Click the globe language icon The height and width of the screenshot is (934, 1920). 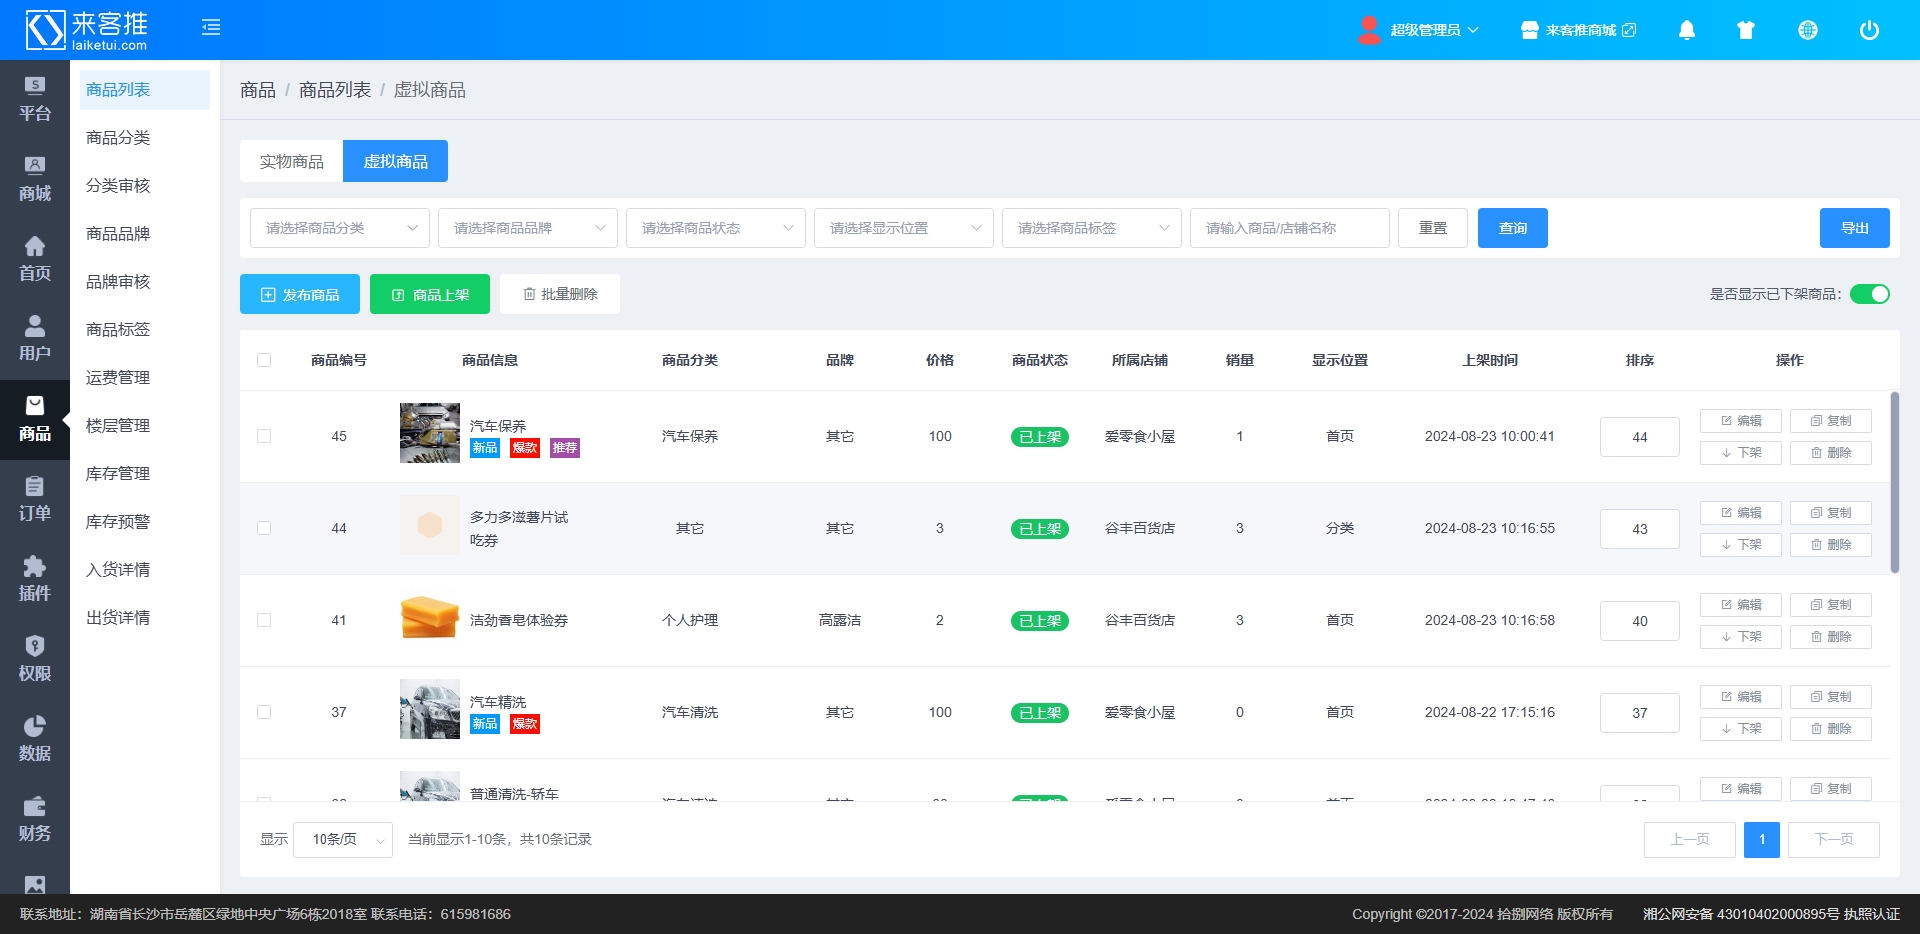point(1807,30)
